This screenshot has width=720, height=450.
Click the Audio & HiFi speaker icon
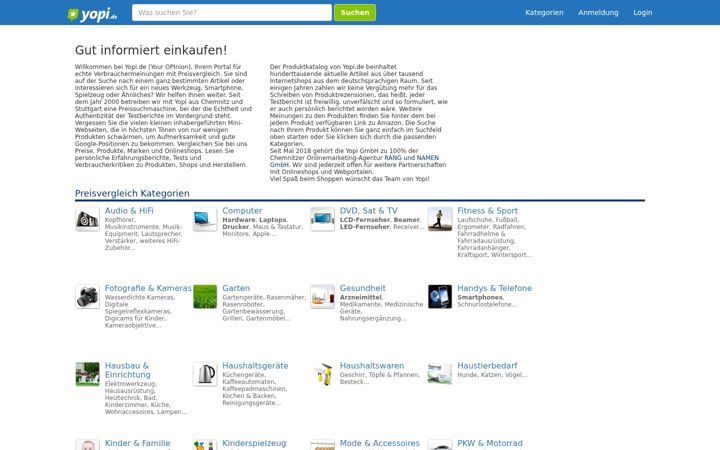point(87,219)
